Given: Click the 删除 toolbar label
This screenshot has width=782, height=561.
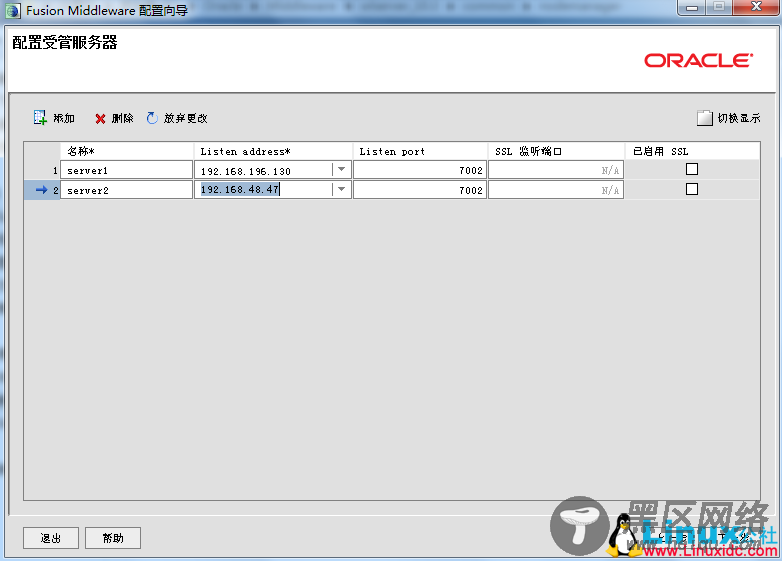Looking at the screenshot, I should tap(122, 118).
